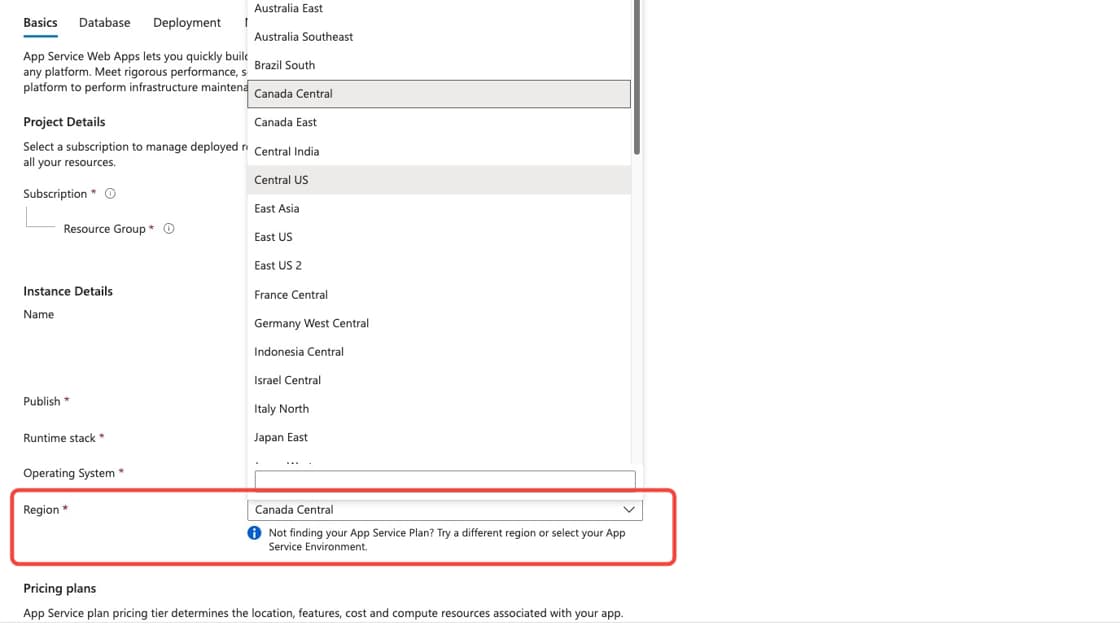
Task: Click the Pricing plans heading
Action: click(x=59, y=588)
